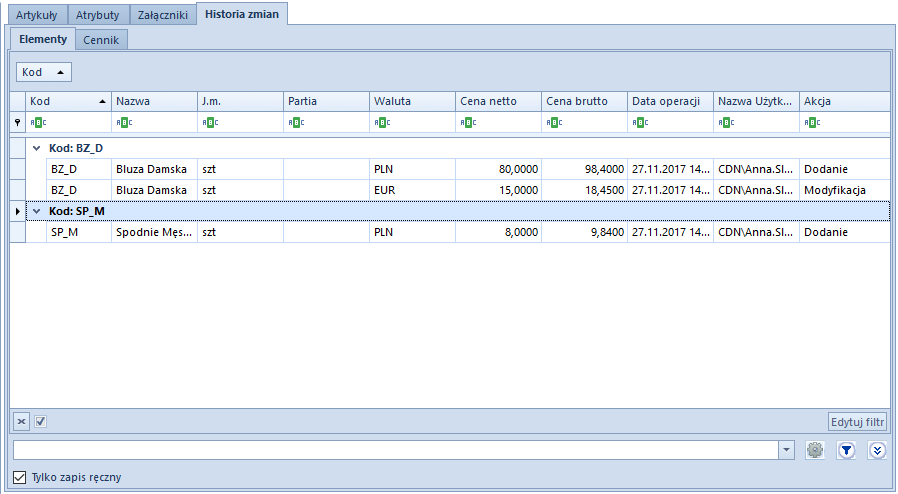898x494 pixels.
Task: Click filter condition icon in Nazwa filter cell
Action: coord(124,122)
